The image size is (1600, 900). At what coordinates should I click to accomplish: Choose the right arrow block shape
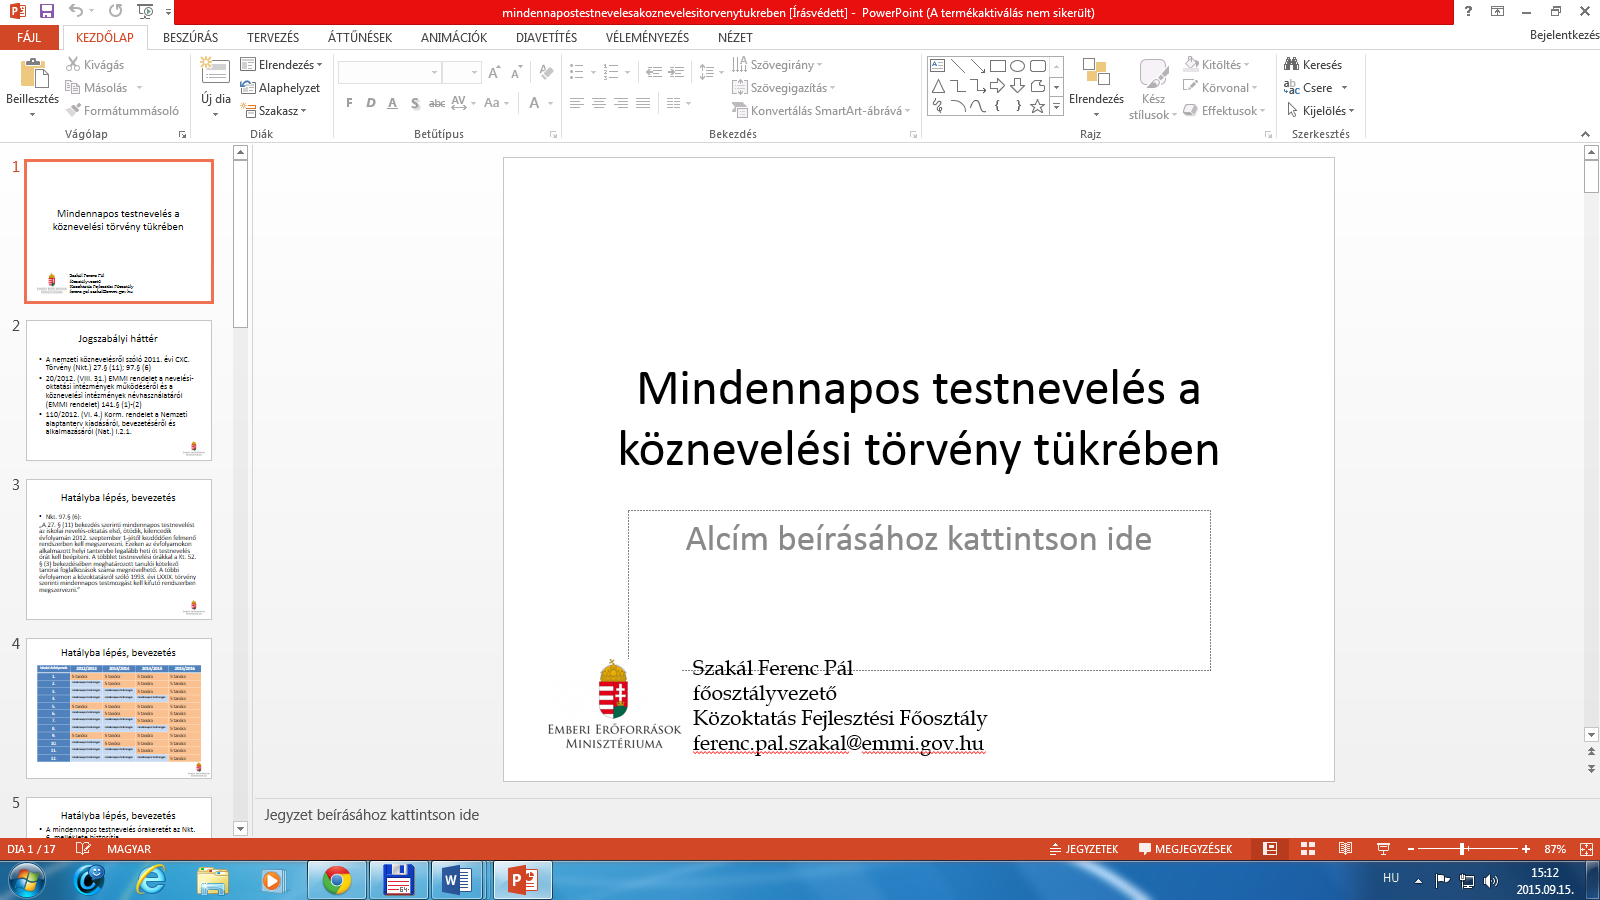[x=997, y=86]
